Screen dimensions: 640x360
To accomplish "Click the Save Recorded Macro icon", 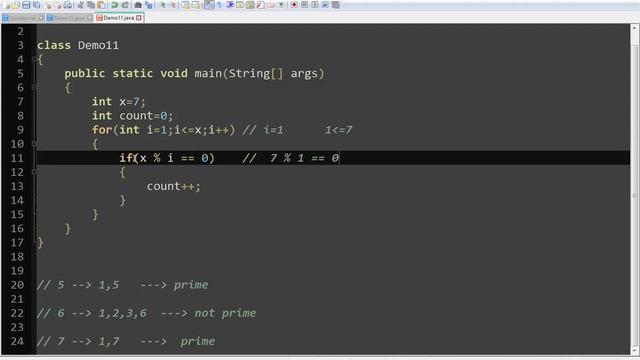I will tap(335, 5).
